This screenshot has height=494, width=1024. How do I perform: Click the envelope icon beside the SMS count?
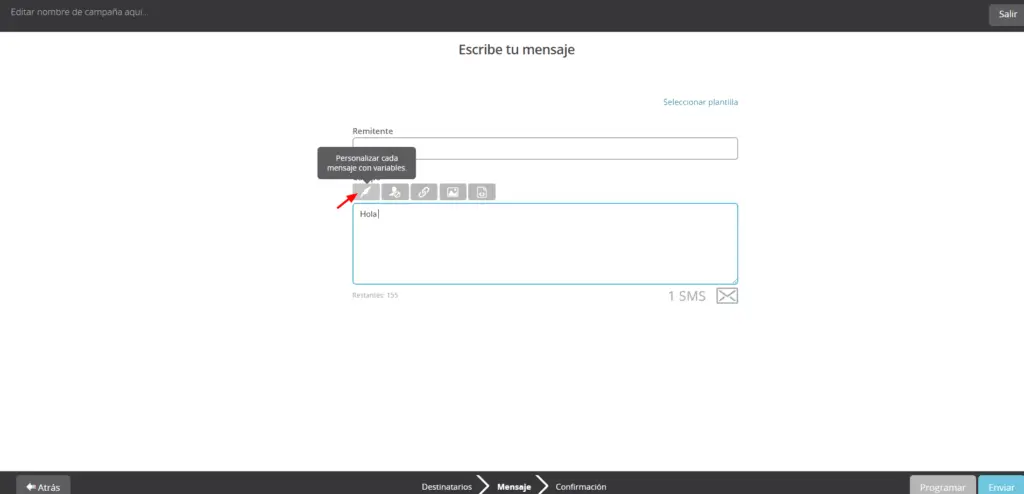pyautogui.click(x=727, y=296)
